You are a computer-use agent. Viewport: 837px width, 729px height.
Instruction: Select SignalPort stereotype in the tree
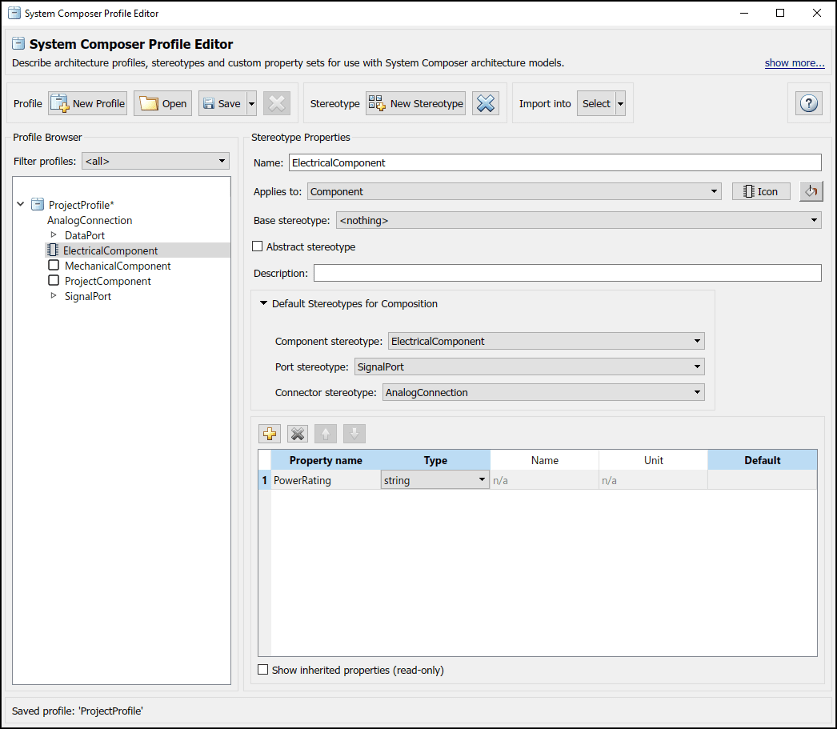tap(88, 296)
